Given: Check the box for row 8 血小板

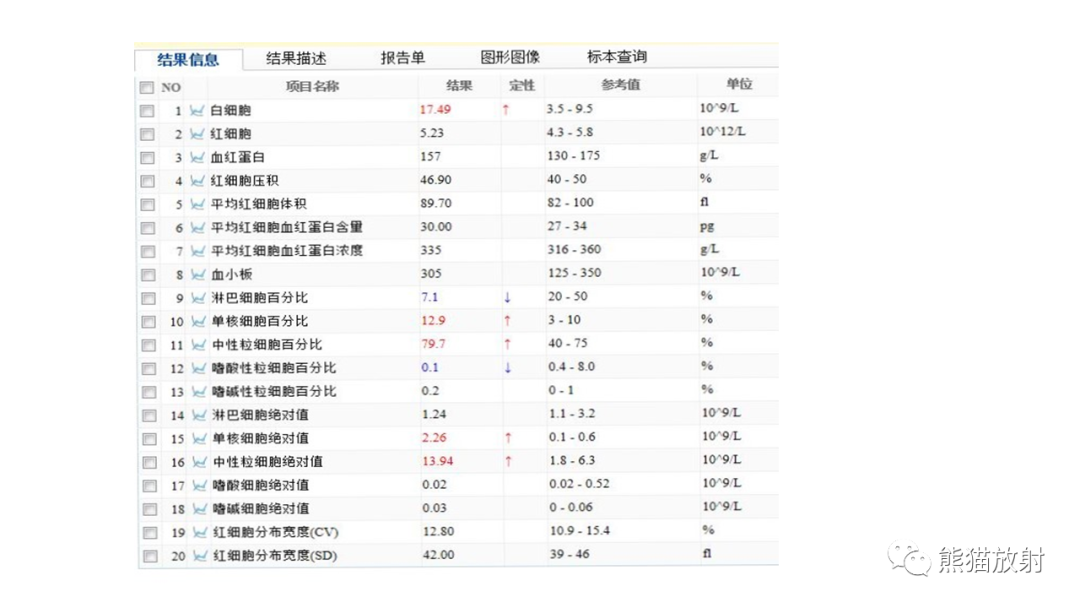Looking at the screenshot, I should pyautogui.click(x=148, y=275).
